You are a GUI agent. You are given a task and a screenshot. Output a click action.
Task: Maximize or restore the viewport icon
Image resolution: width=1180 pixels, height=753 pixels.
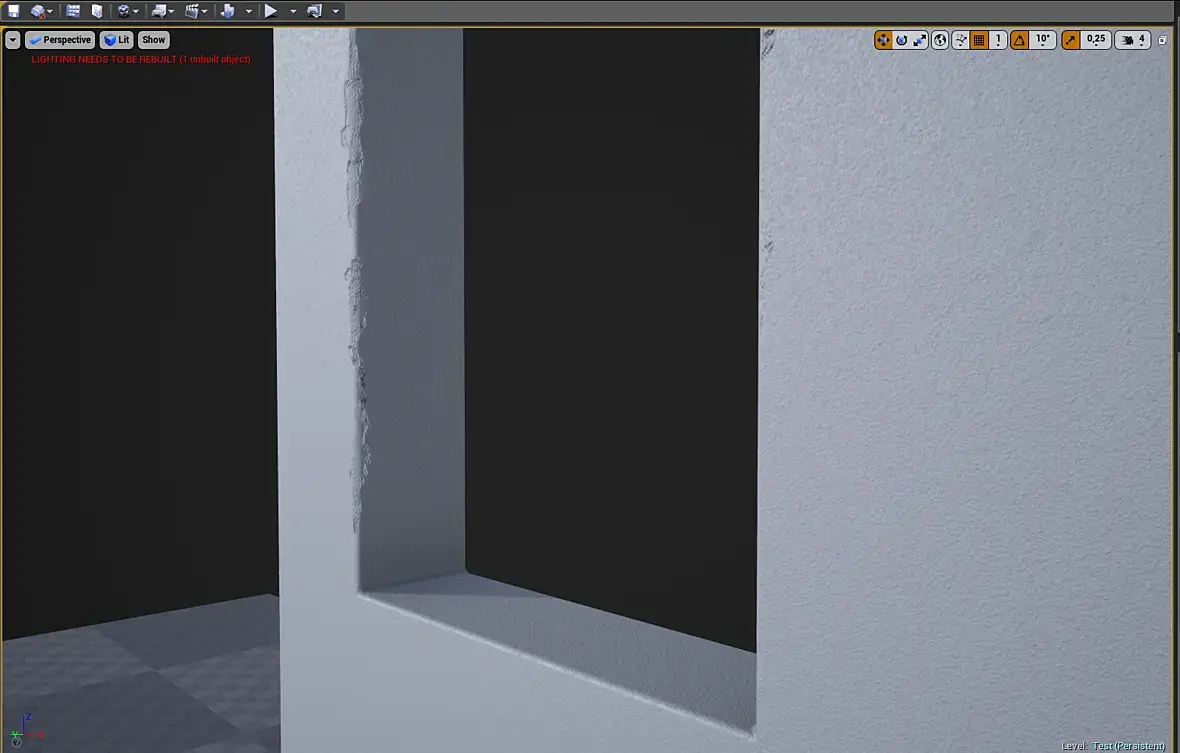tap(1163, 41)
